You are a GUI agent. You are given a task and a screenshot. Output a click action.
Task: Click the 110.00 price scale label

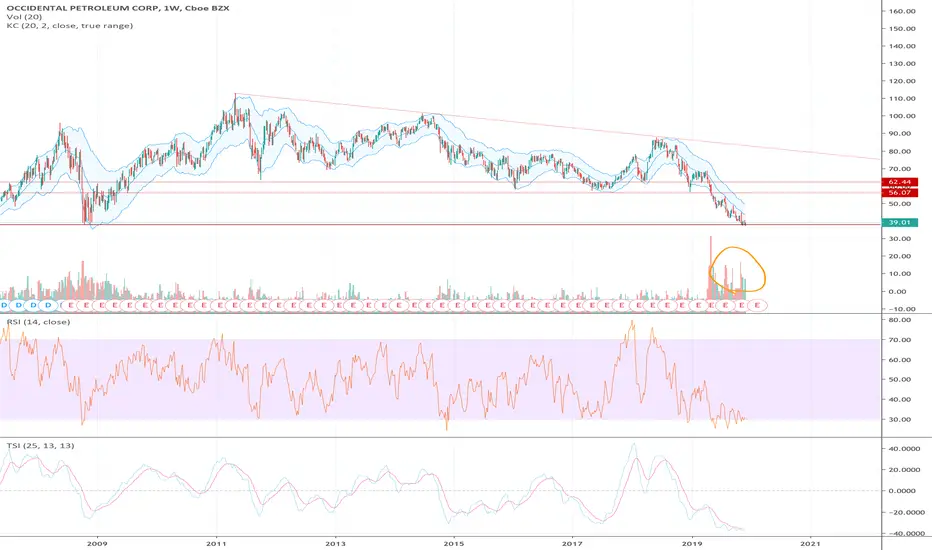902,99
